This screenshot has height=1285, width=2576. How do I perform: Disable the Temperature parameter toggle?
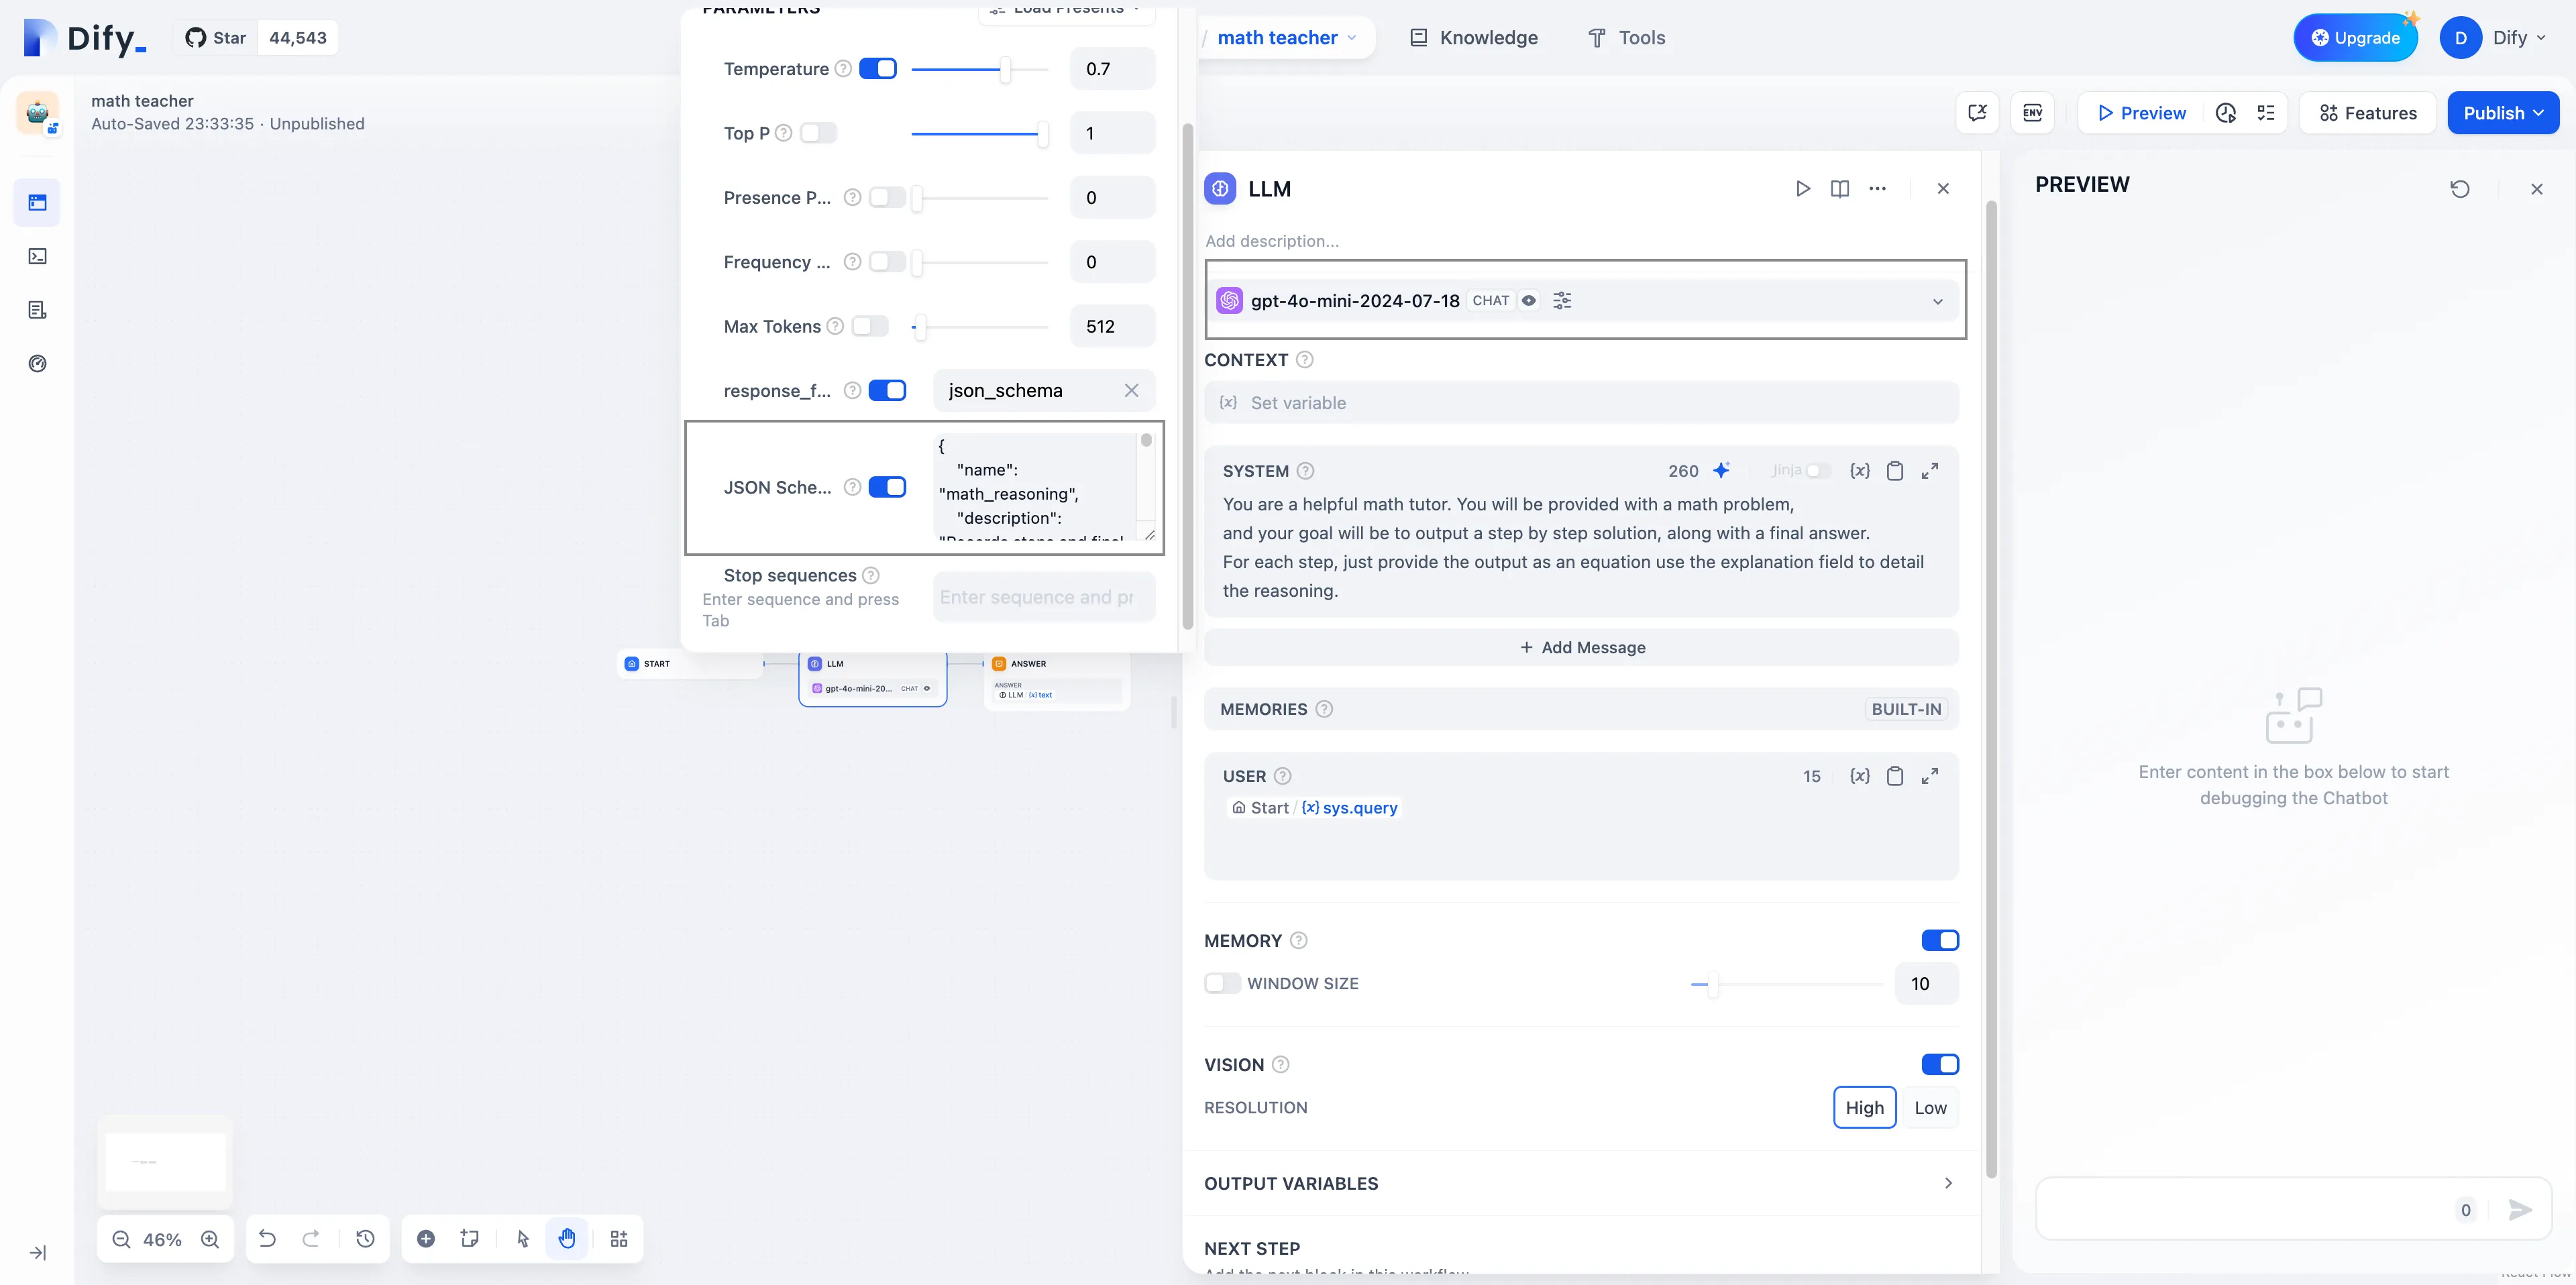(x=878, y=69)
